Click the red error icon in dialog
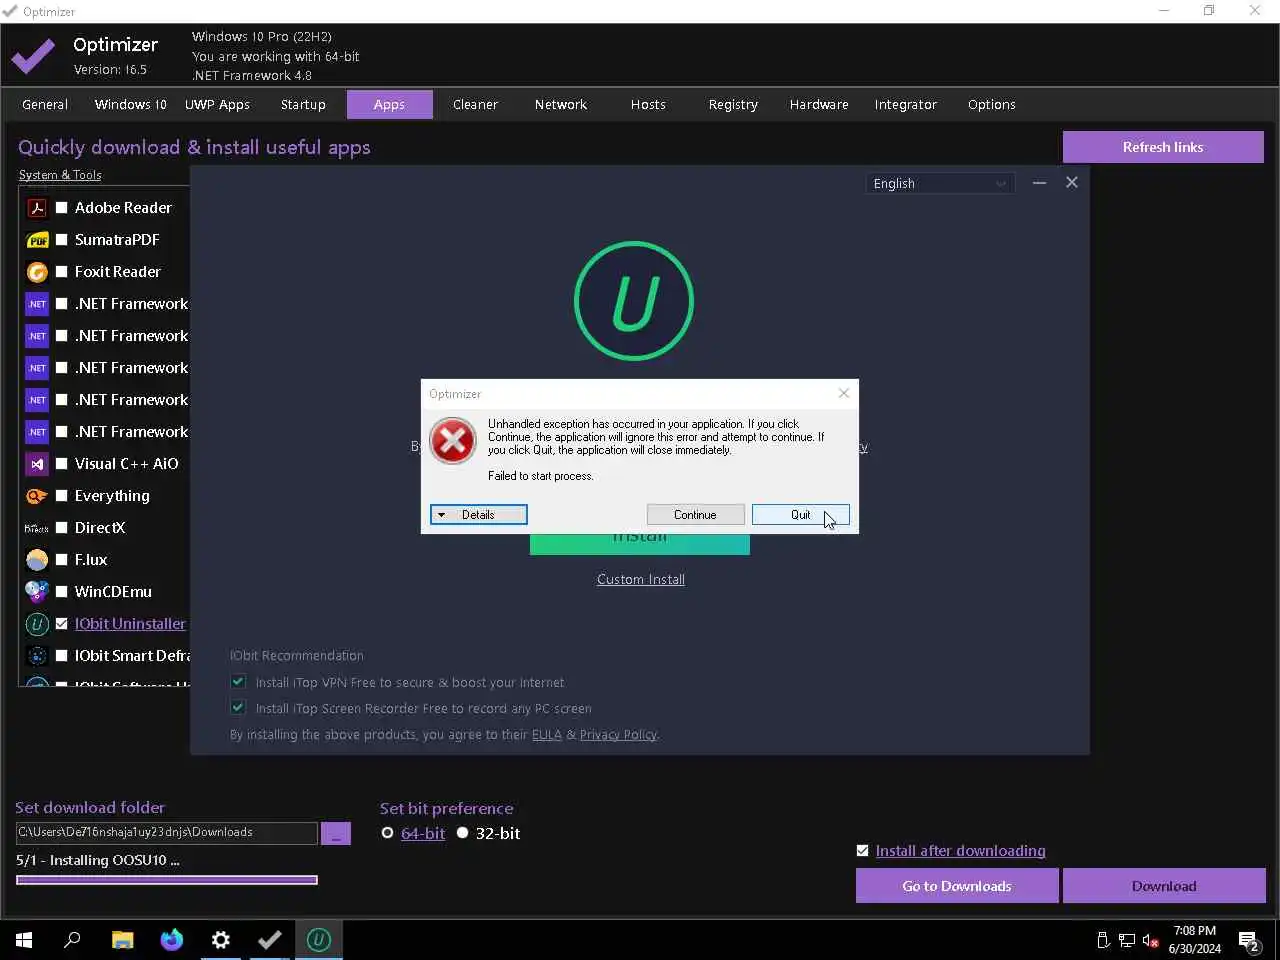The height and width of the screenshot is (960, 1280). point(453,441)
